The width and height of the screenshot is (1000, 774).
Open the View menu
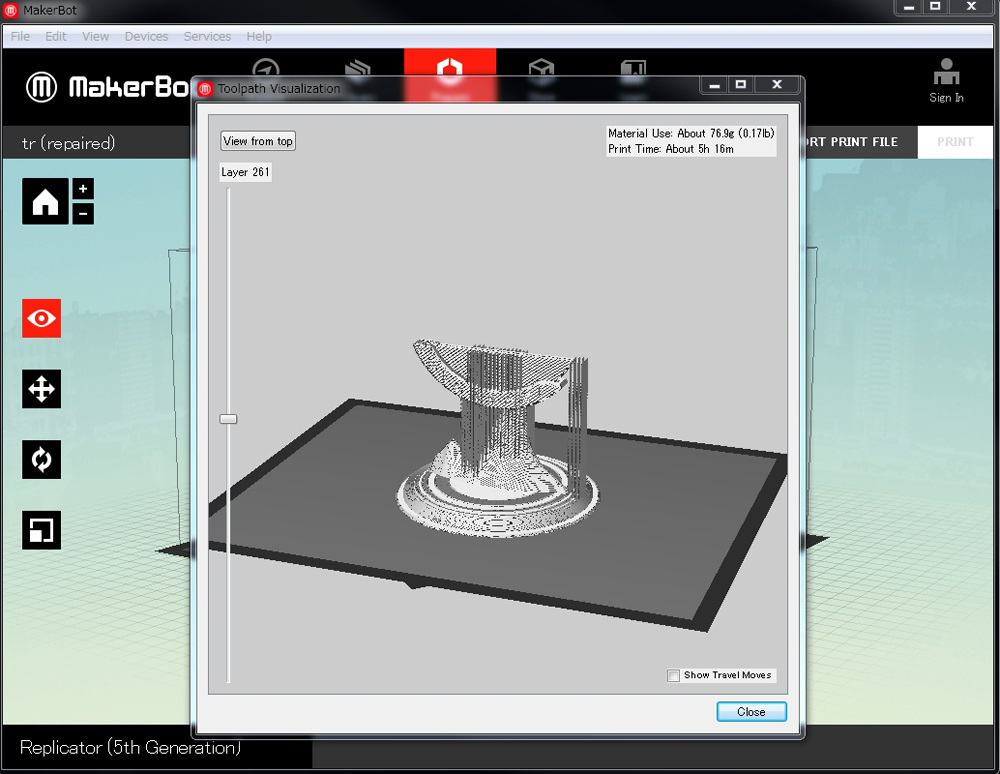[96, 36]
